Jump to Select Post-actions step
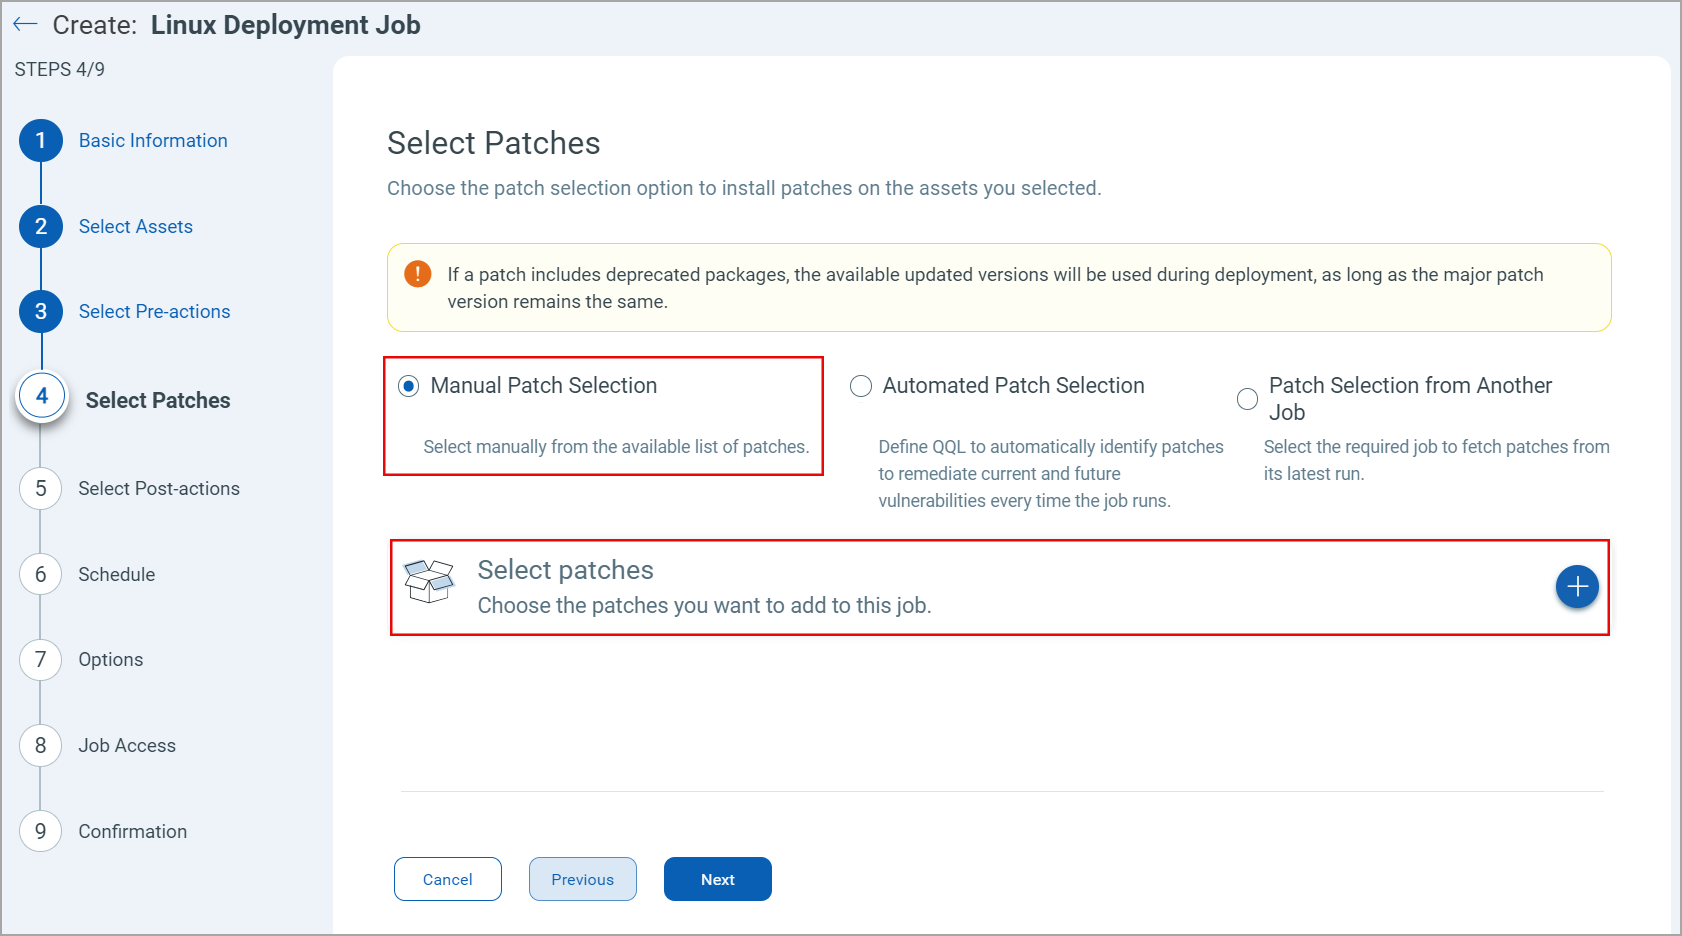This screenshot has height=936, width=1682. click(x=159, y=489)
